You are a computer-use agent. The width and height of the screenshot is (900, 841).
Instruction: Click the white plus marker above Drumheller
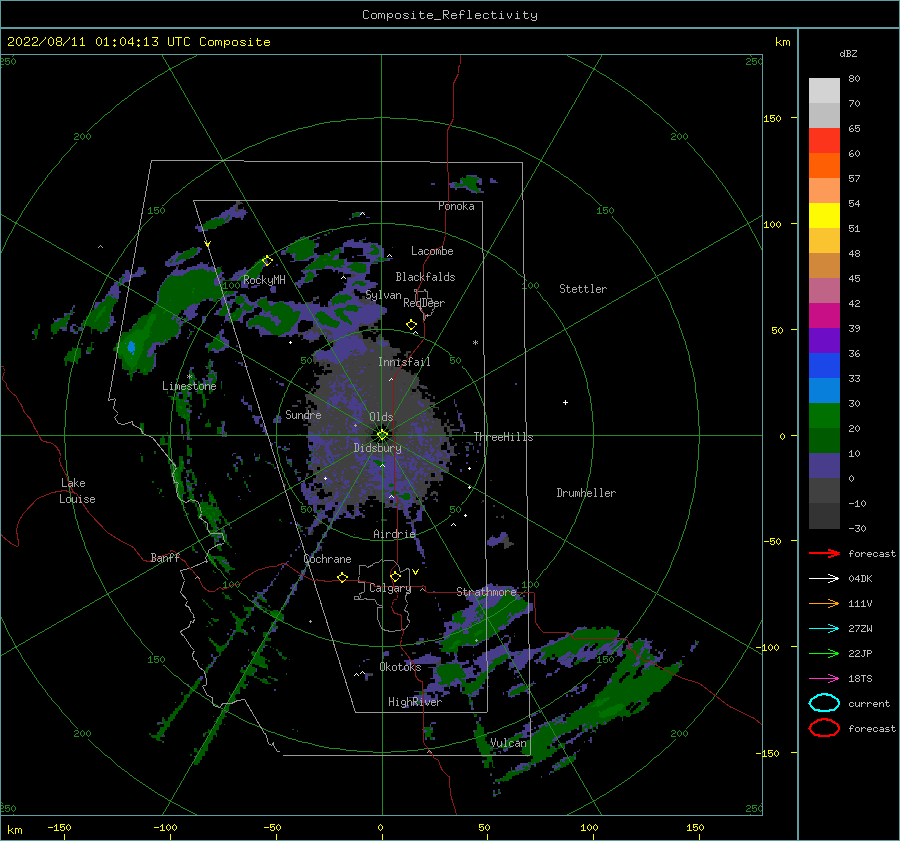click(x=565, y=402)
